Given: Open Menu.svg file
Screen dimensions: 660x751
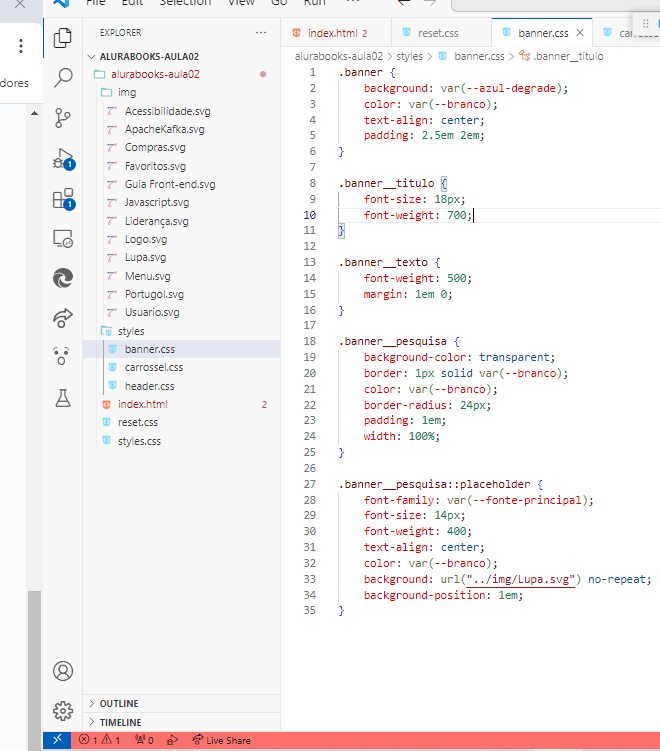Looking at the screenshot, I should [x=148, y=276].
